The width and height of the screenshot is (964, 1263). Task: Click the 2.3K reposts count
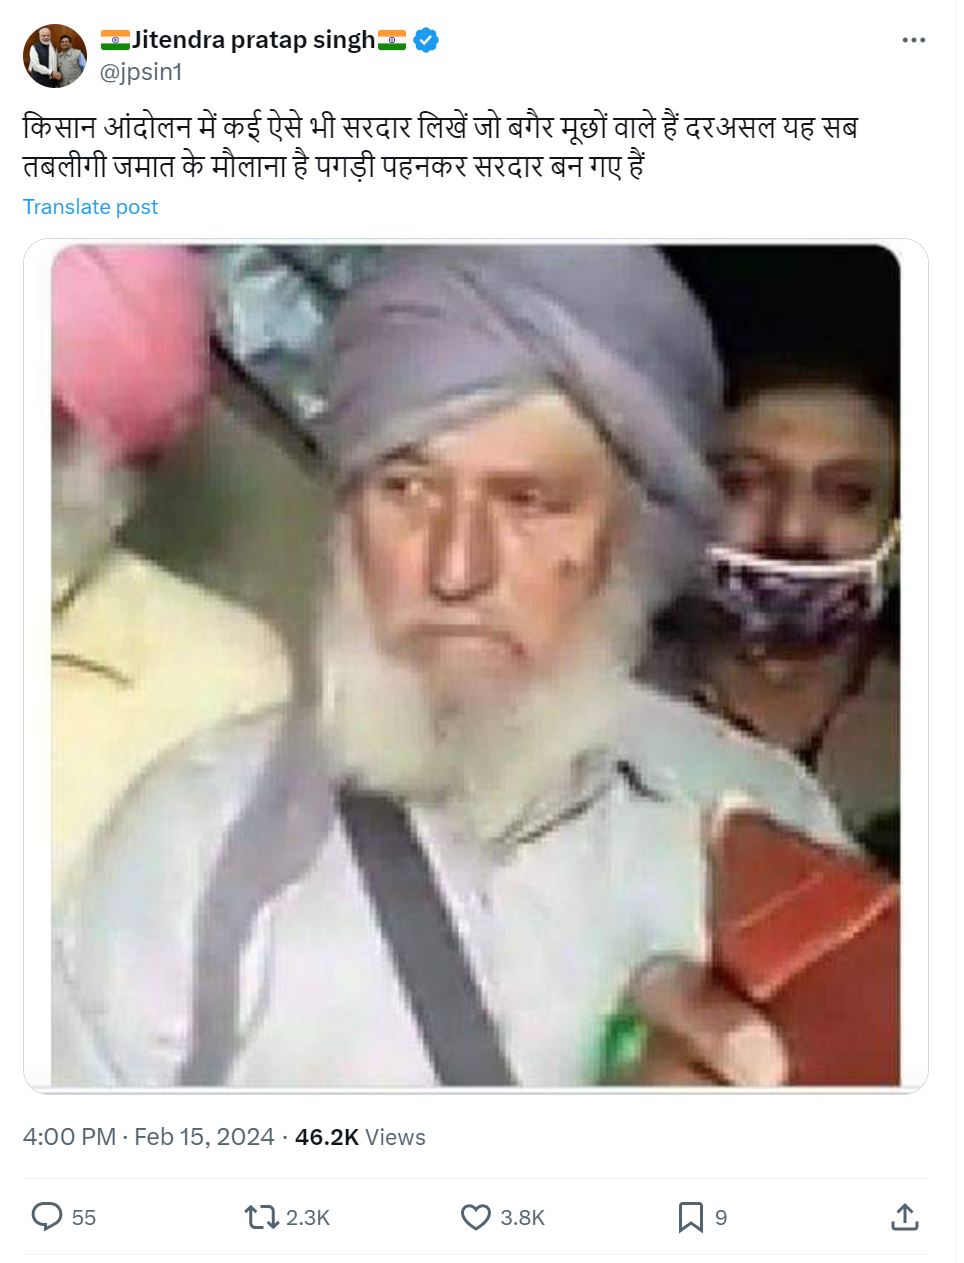point(308,1218)
